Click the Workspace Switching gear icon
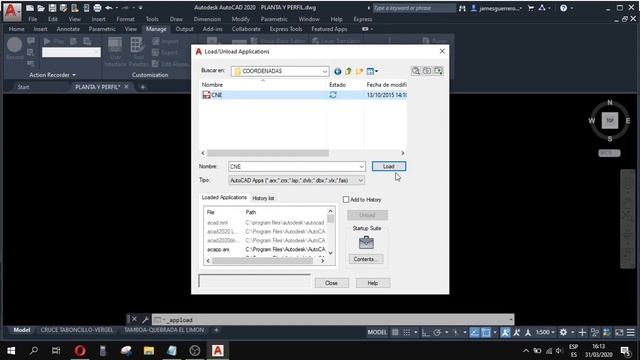Viewport: 640px width, 360px height. (x=563, y=332)
